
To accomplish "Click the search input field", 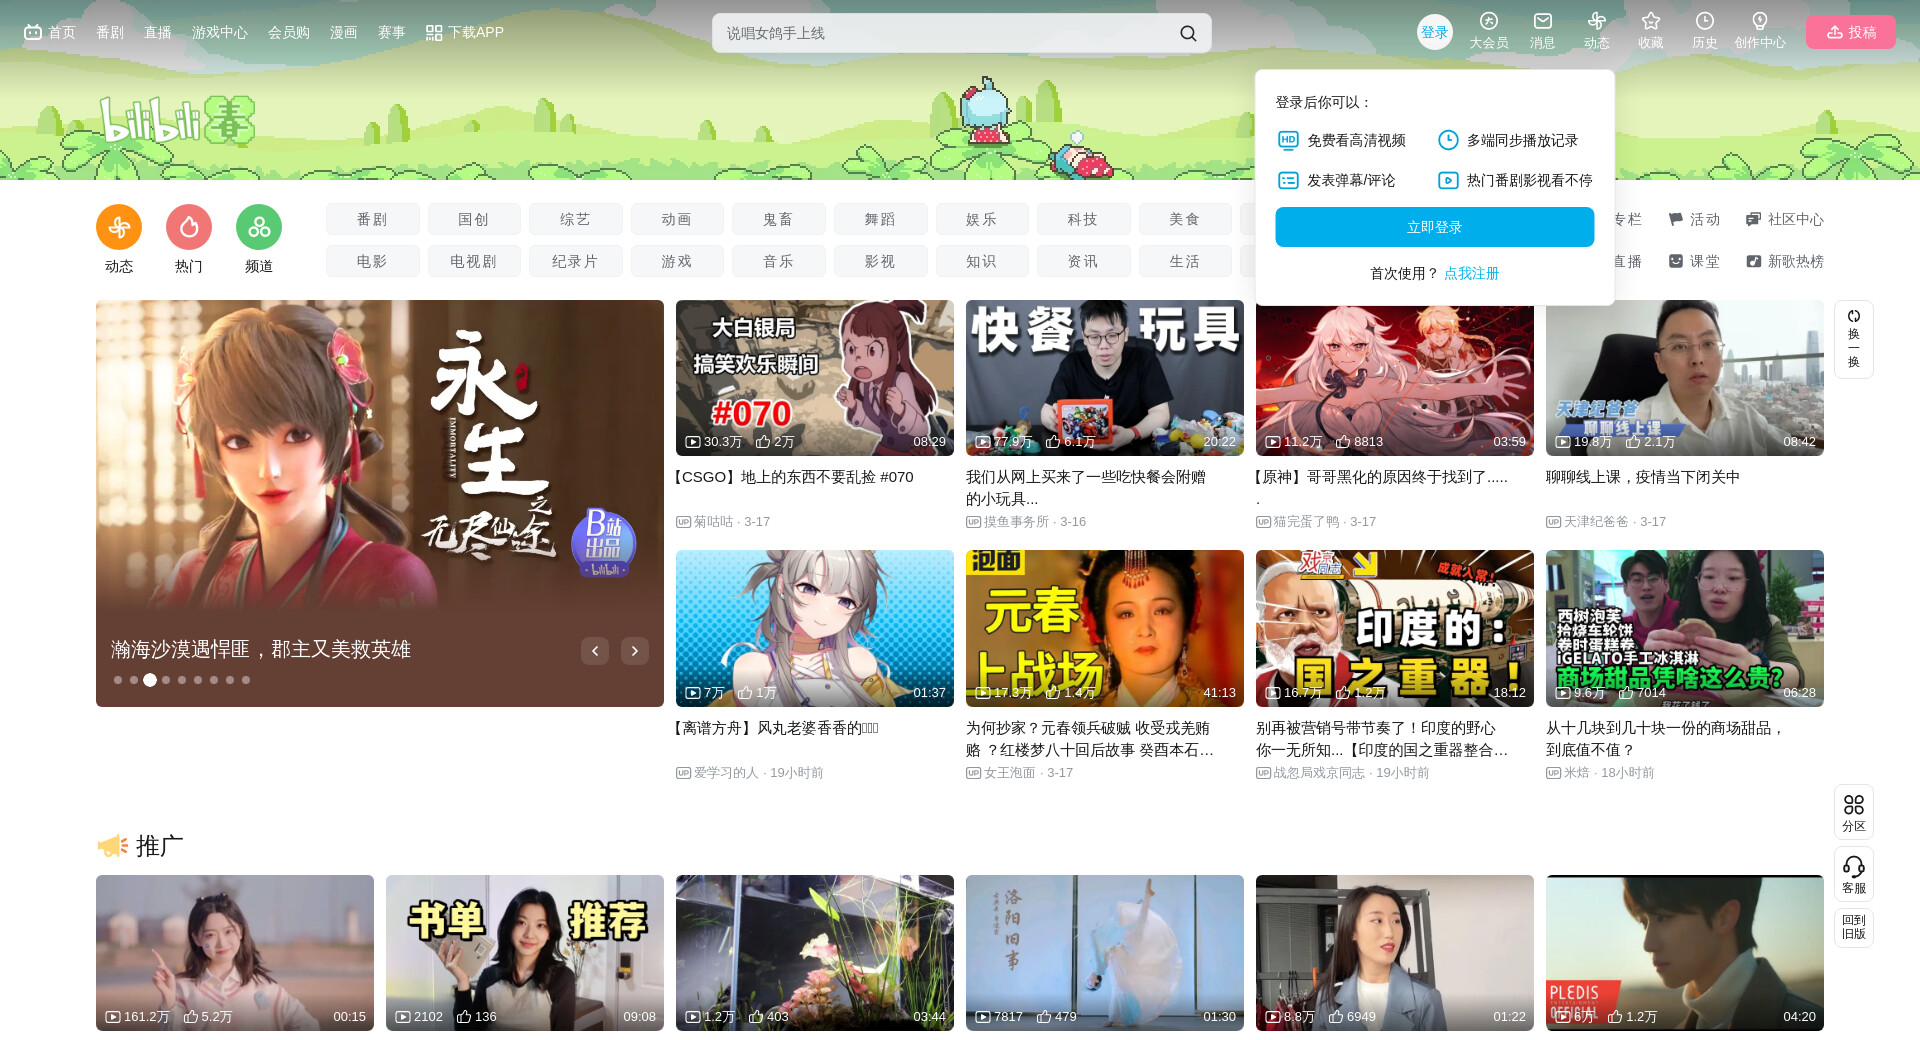I will coord(940,33).
